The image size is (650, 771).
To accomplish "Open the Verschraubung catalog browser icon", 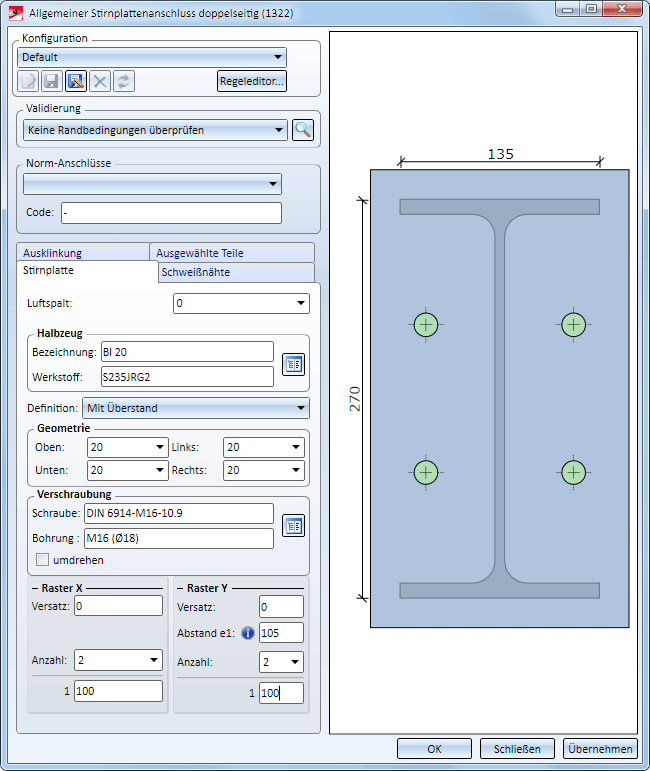I will (x=293, y=526).
